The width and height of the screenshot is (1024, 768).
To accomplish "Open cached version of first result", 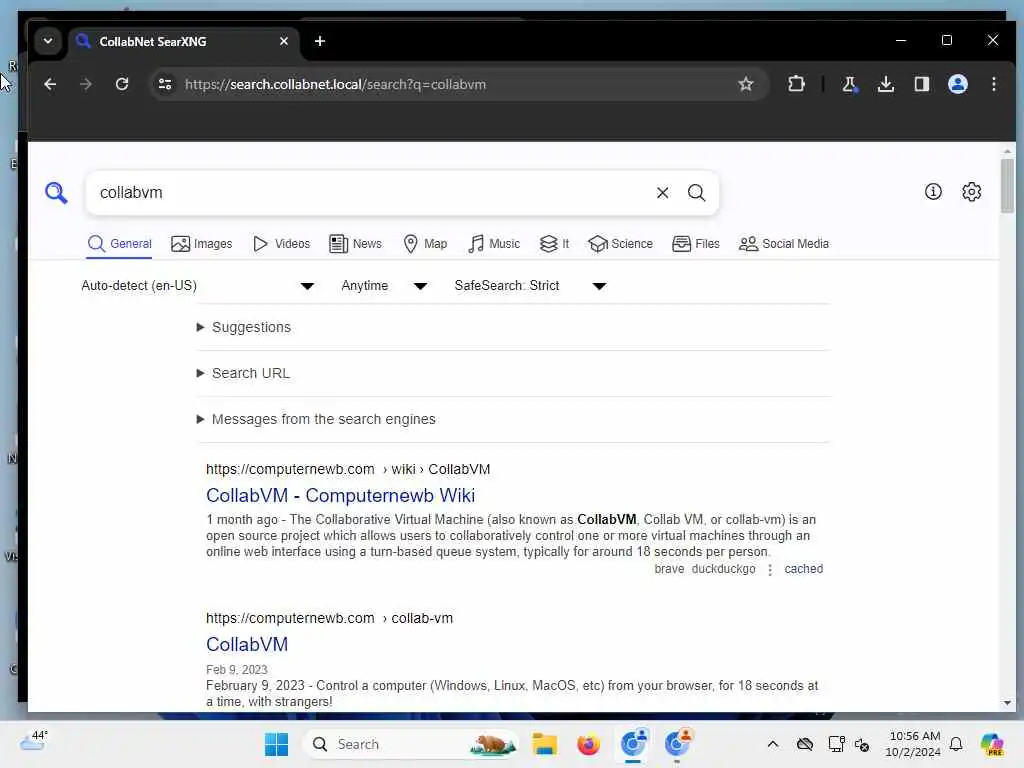I will point(803,569).
